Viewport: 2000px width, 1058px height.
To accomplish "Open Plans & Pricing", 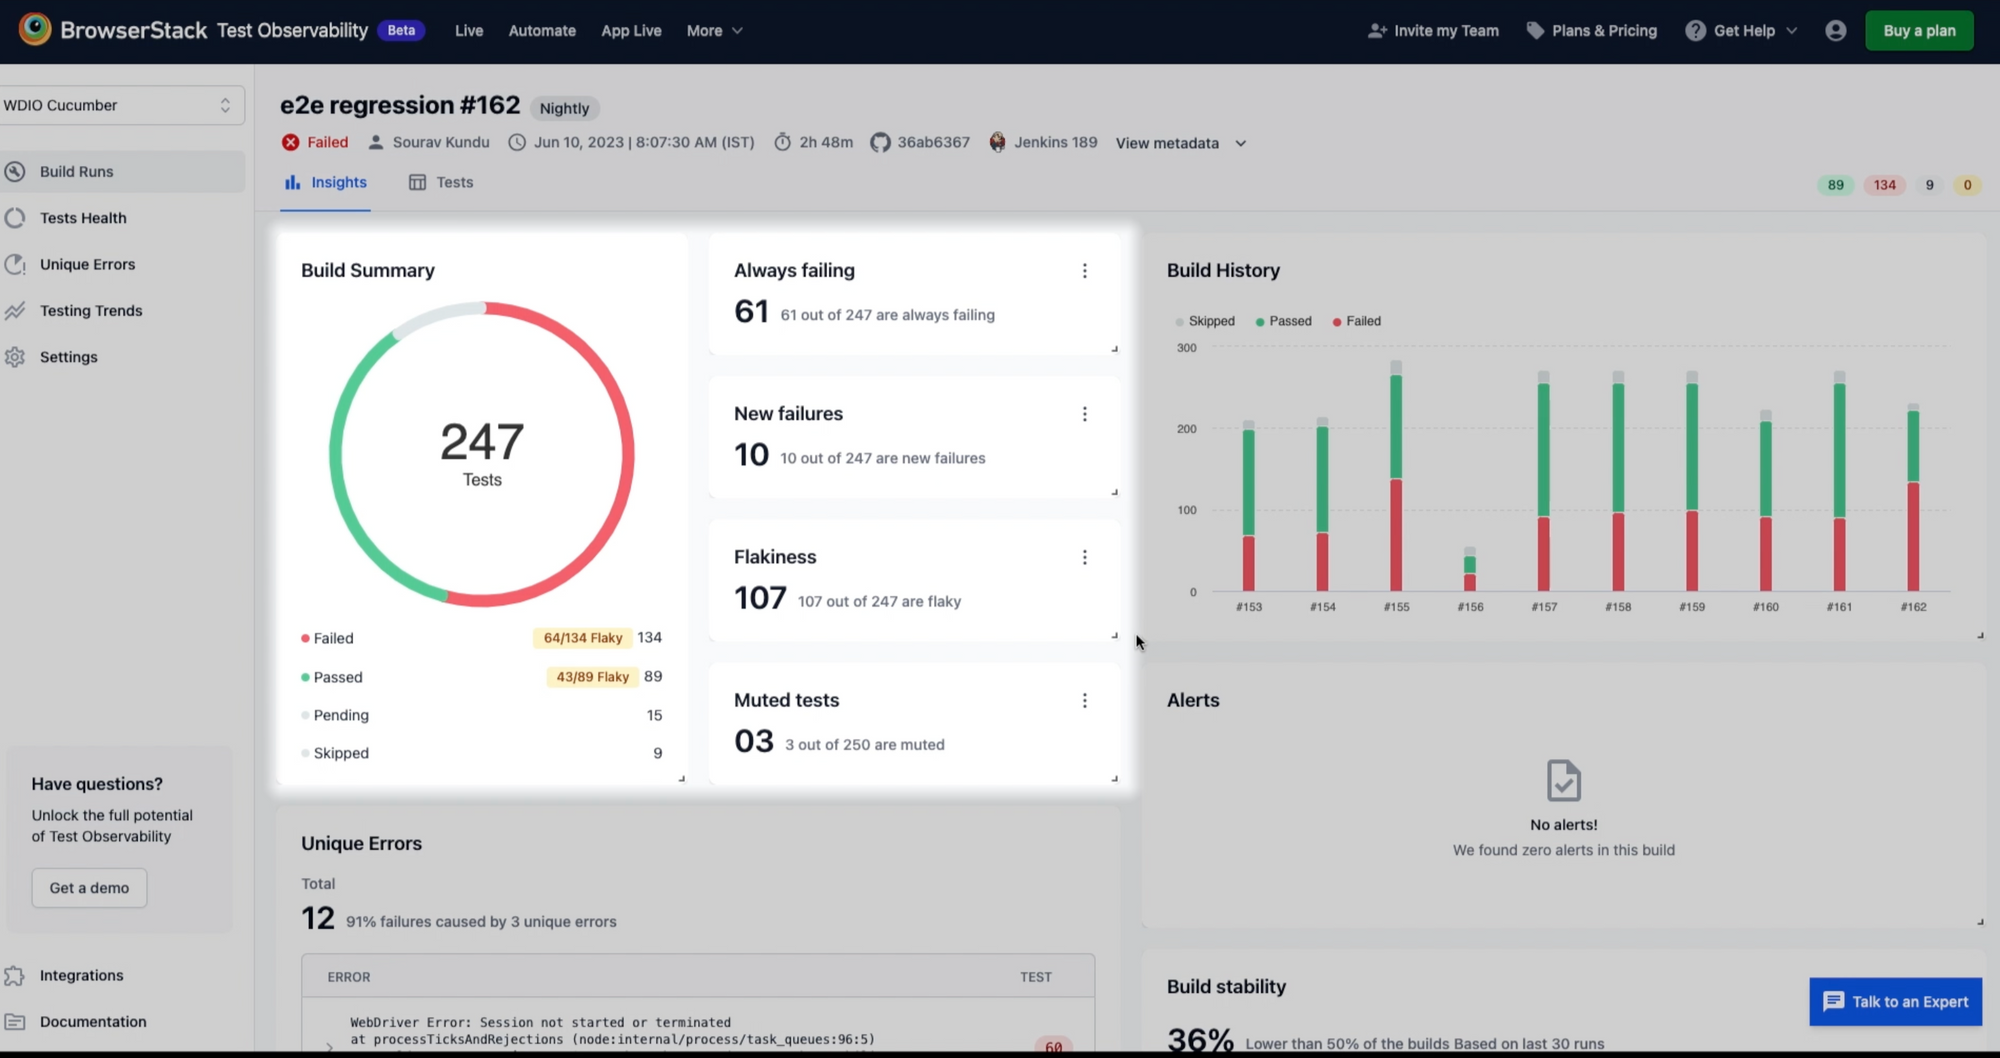I will coord(1591,31).
